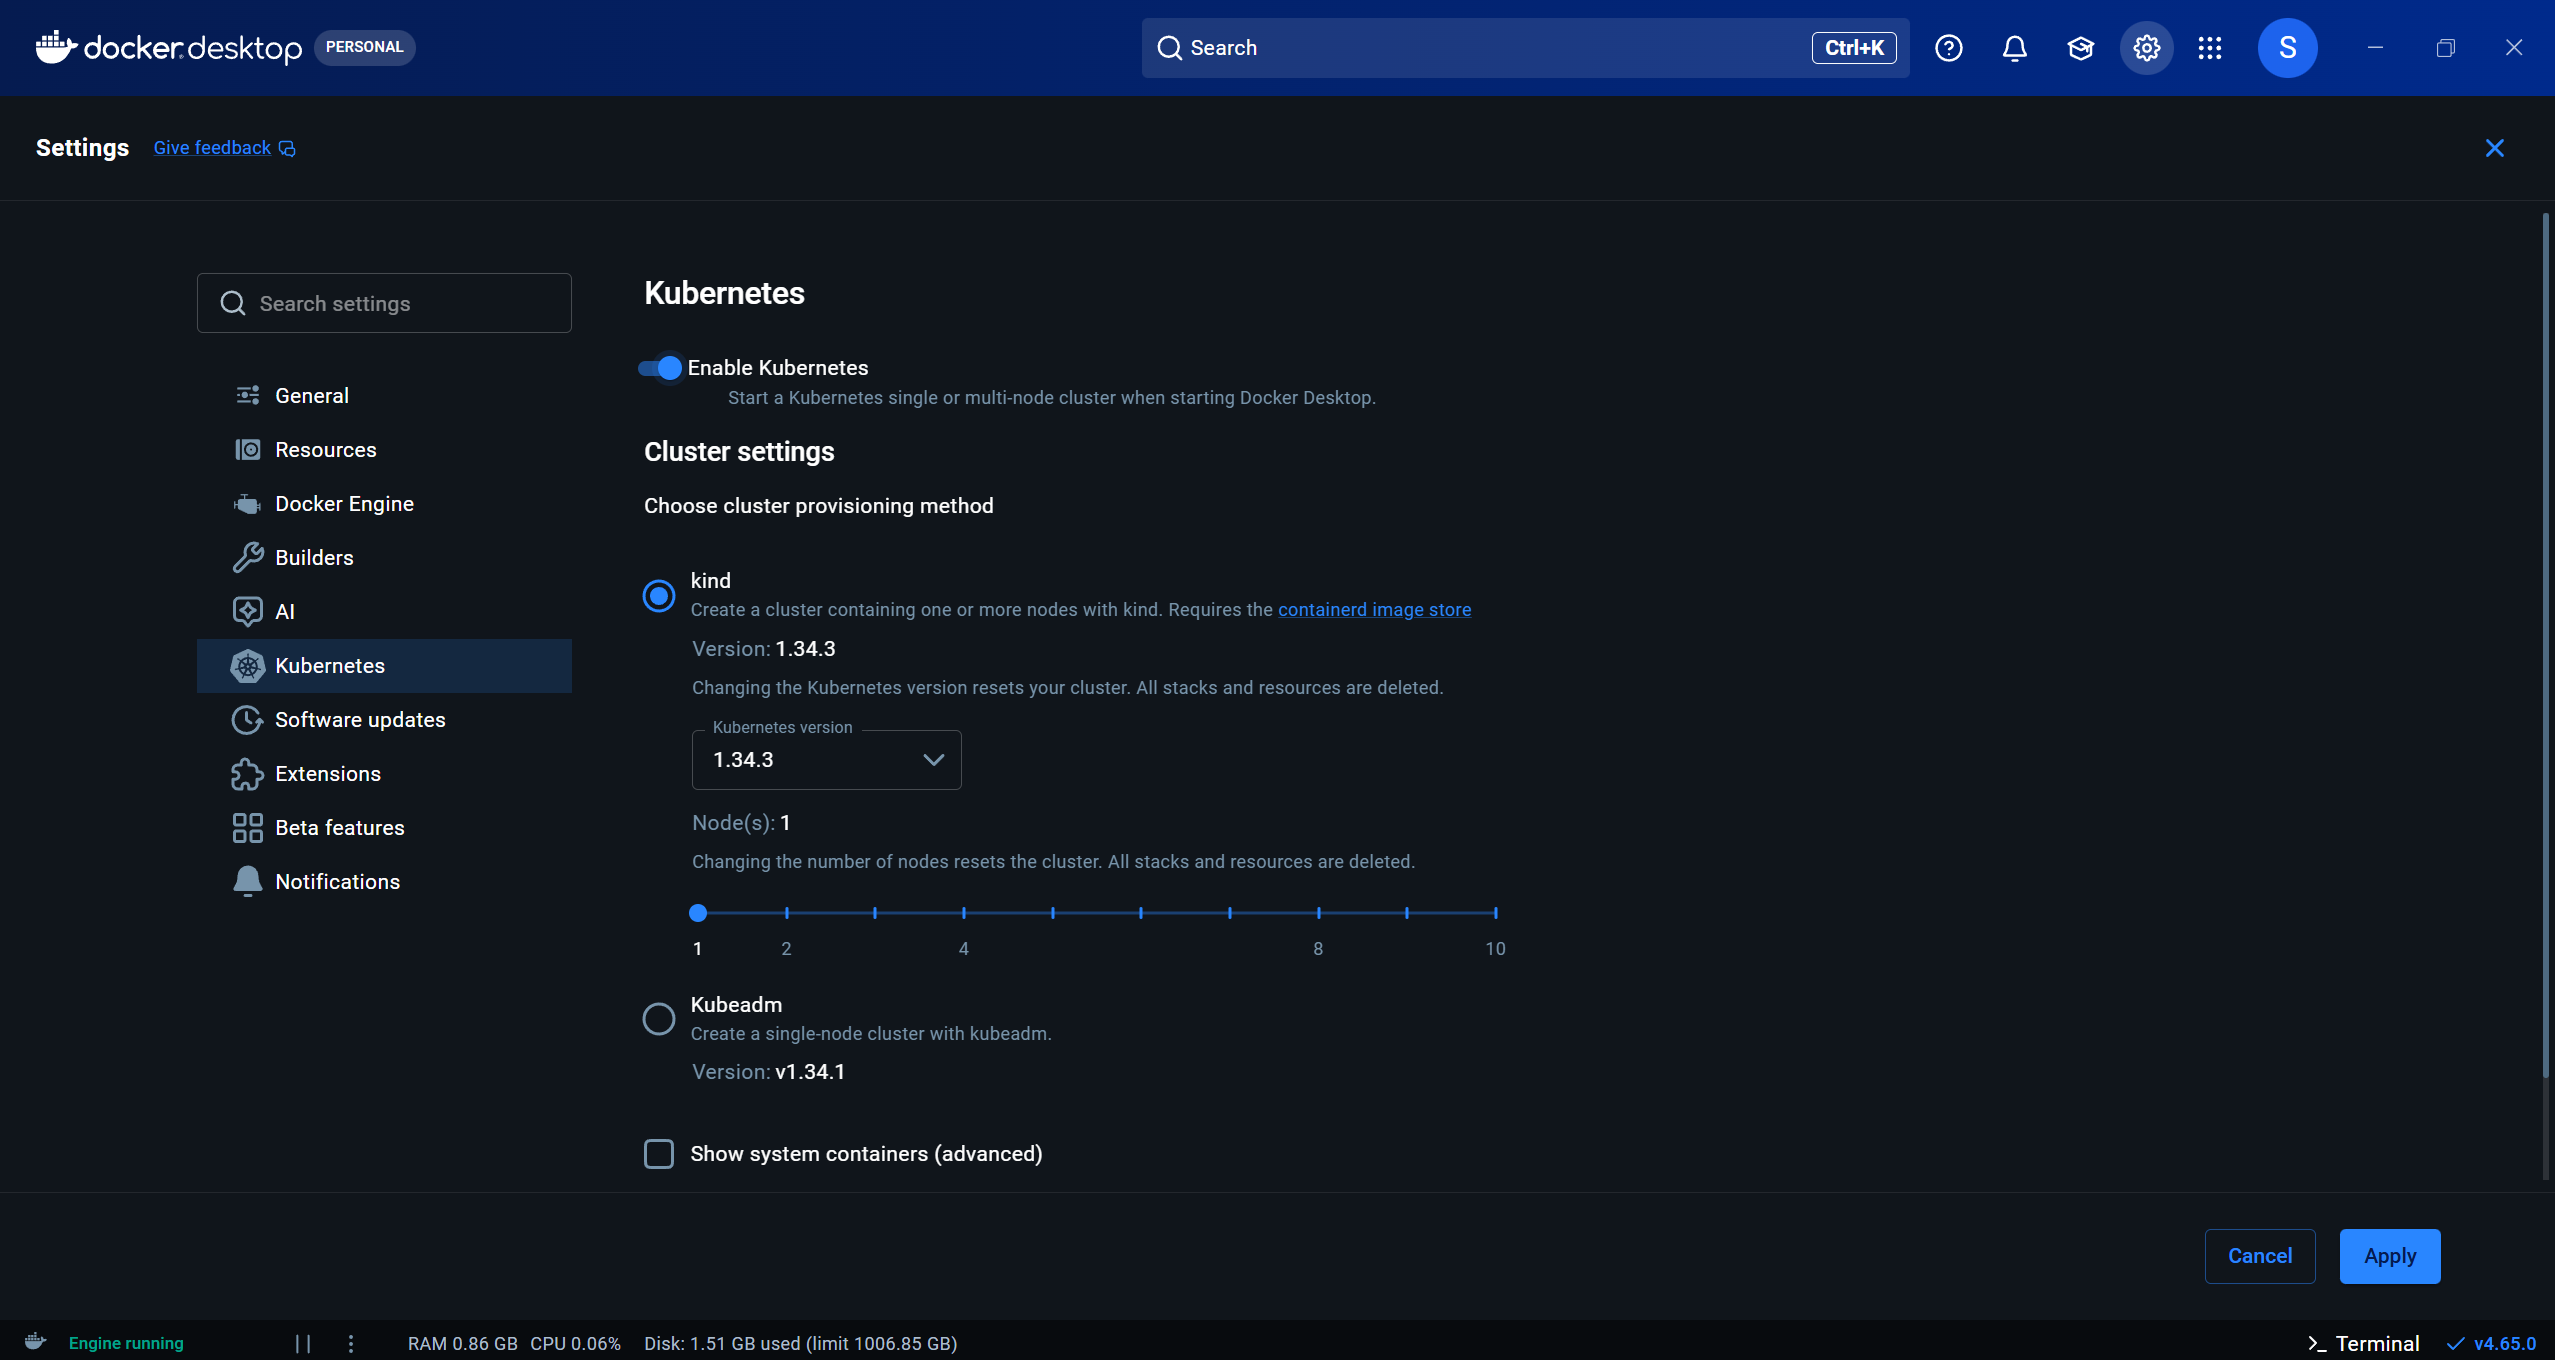Click the node slider handle at 1
Image resolution: width=2555 pixels, height=1360 pixels.
[698, 913]
